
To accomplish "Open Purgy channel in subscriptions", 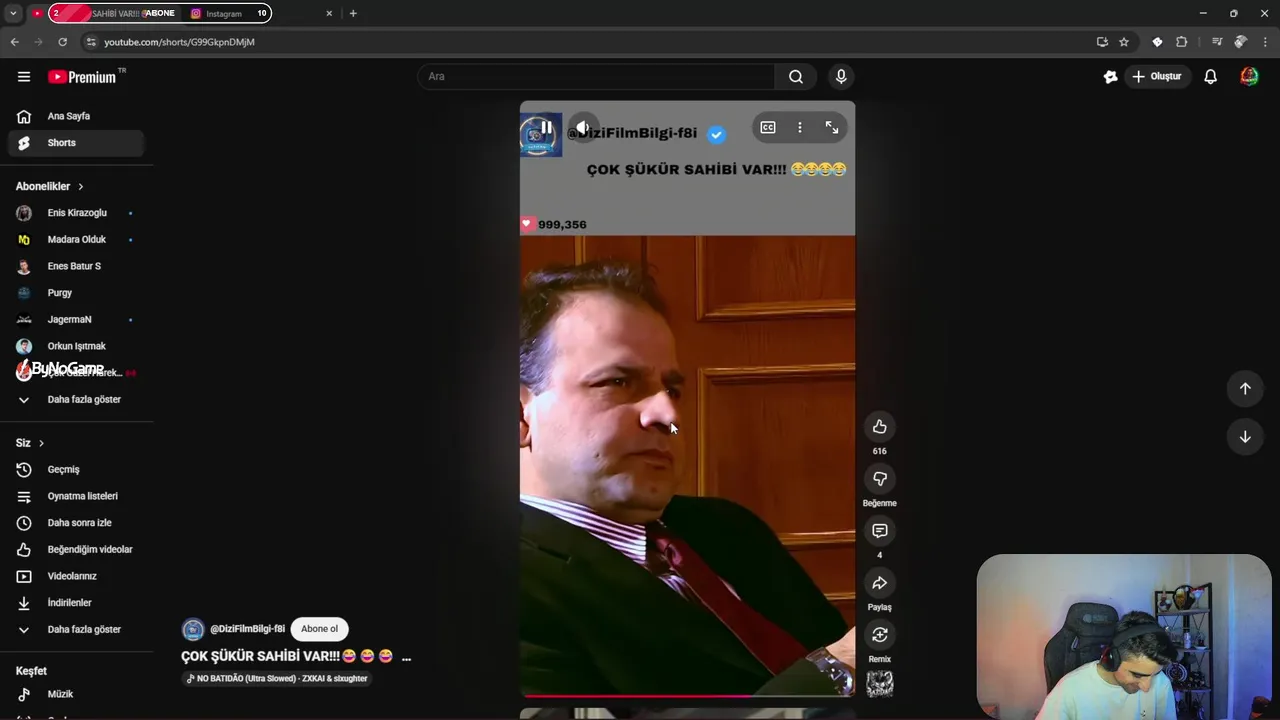I will click(76, 293).
